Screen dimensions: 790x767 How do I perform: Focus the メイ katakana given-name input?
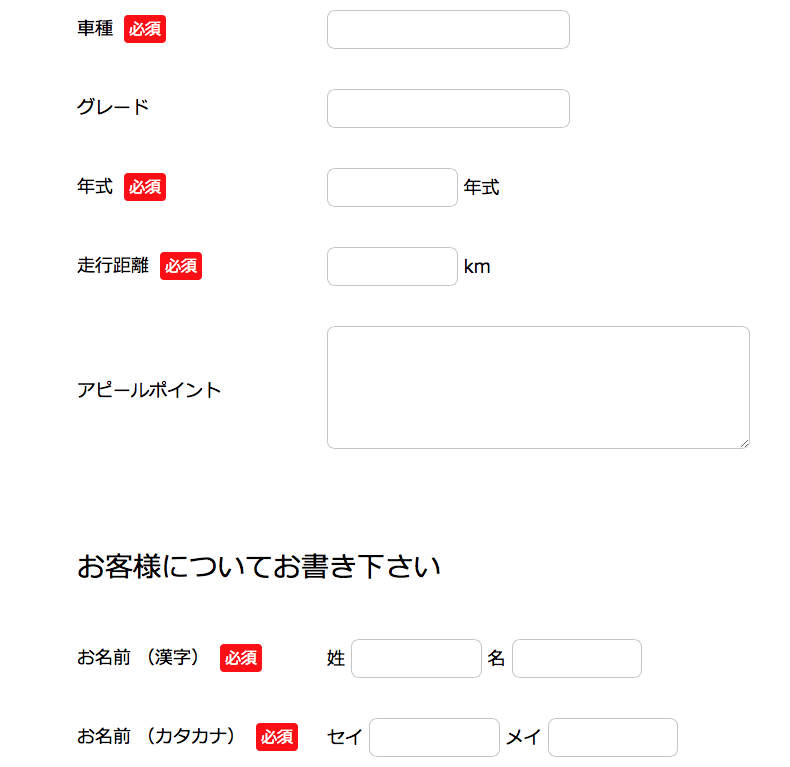click(x=613, y=737)
